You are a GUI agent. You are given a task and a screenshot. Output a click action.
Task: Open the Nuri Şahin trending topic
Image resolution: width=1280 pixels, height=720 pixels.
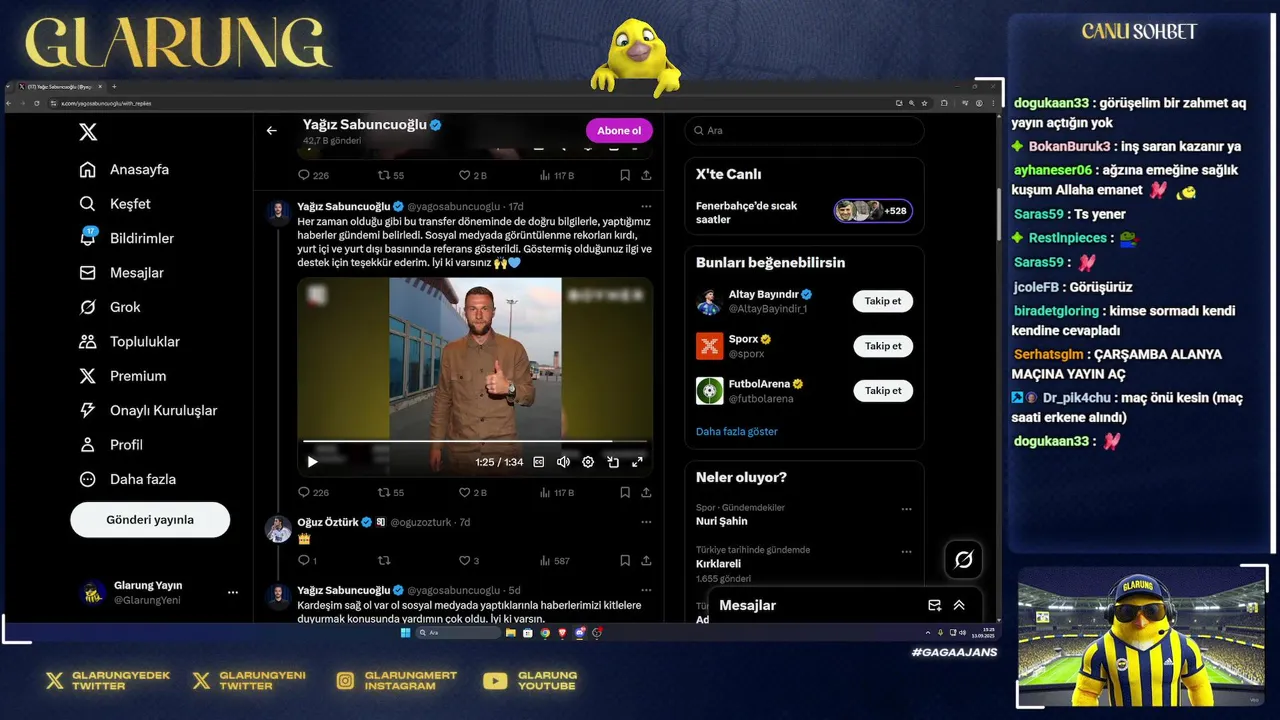[722, 521]
